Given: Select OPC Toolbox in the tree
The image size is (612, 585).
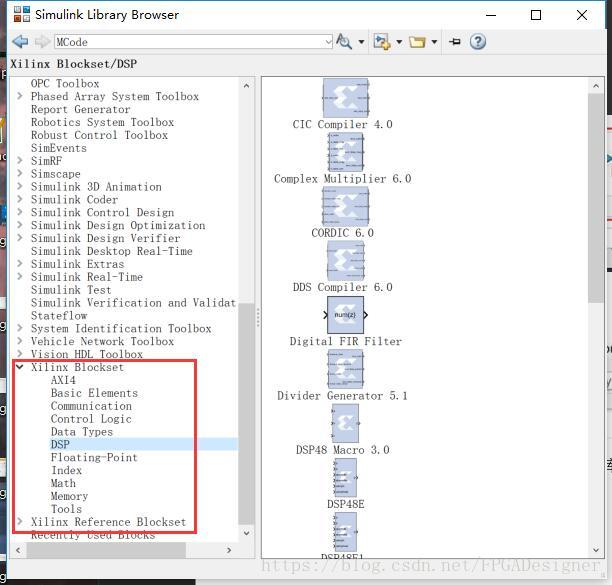Looking at the screenshot, I should 65,84.
